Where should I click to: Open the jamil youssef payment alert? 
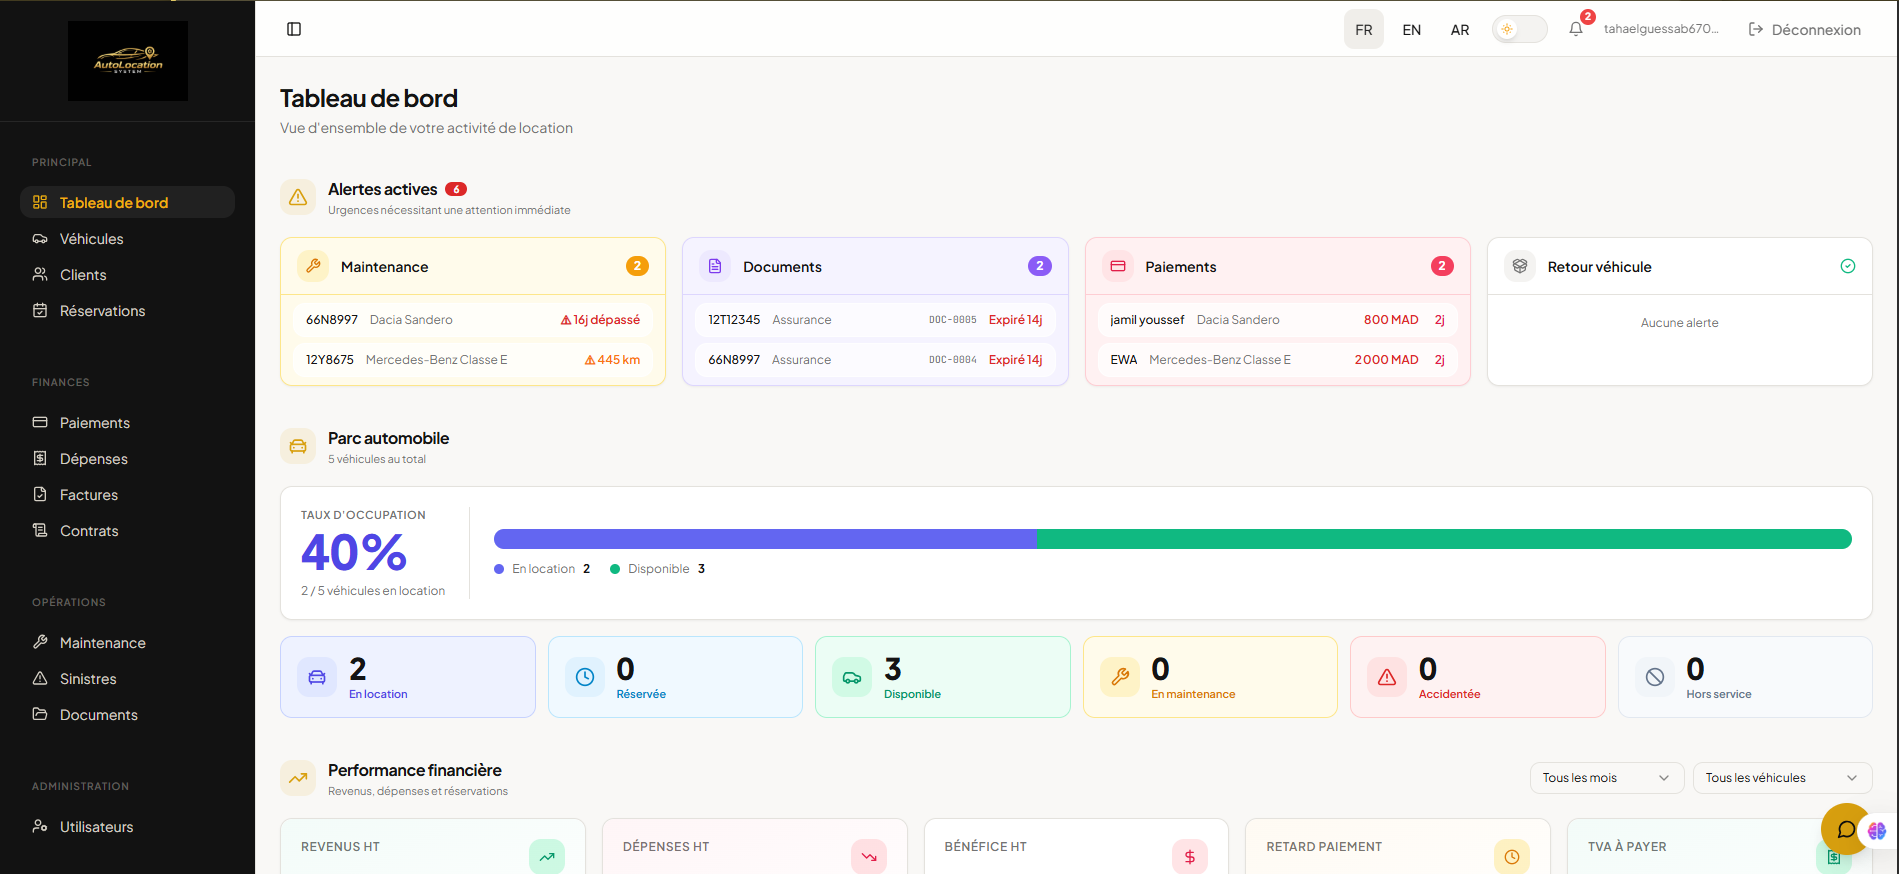(x=1278, y=320)
